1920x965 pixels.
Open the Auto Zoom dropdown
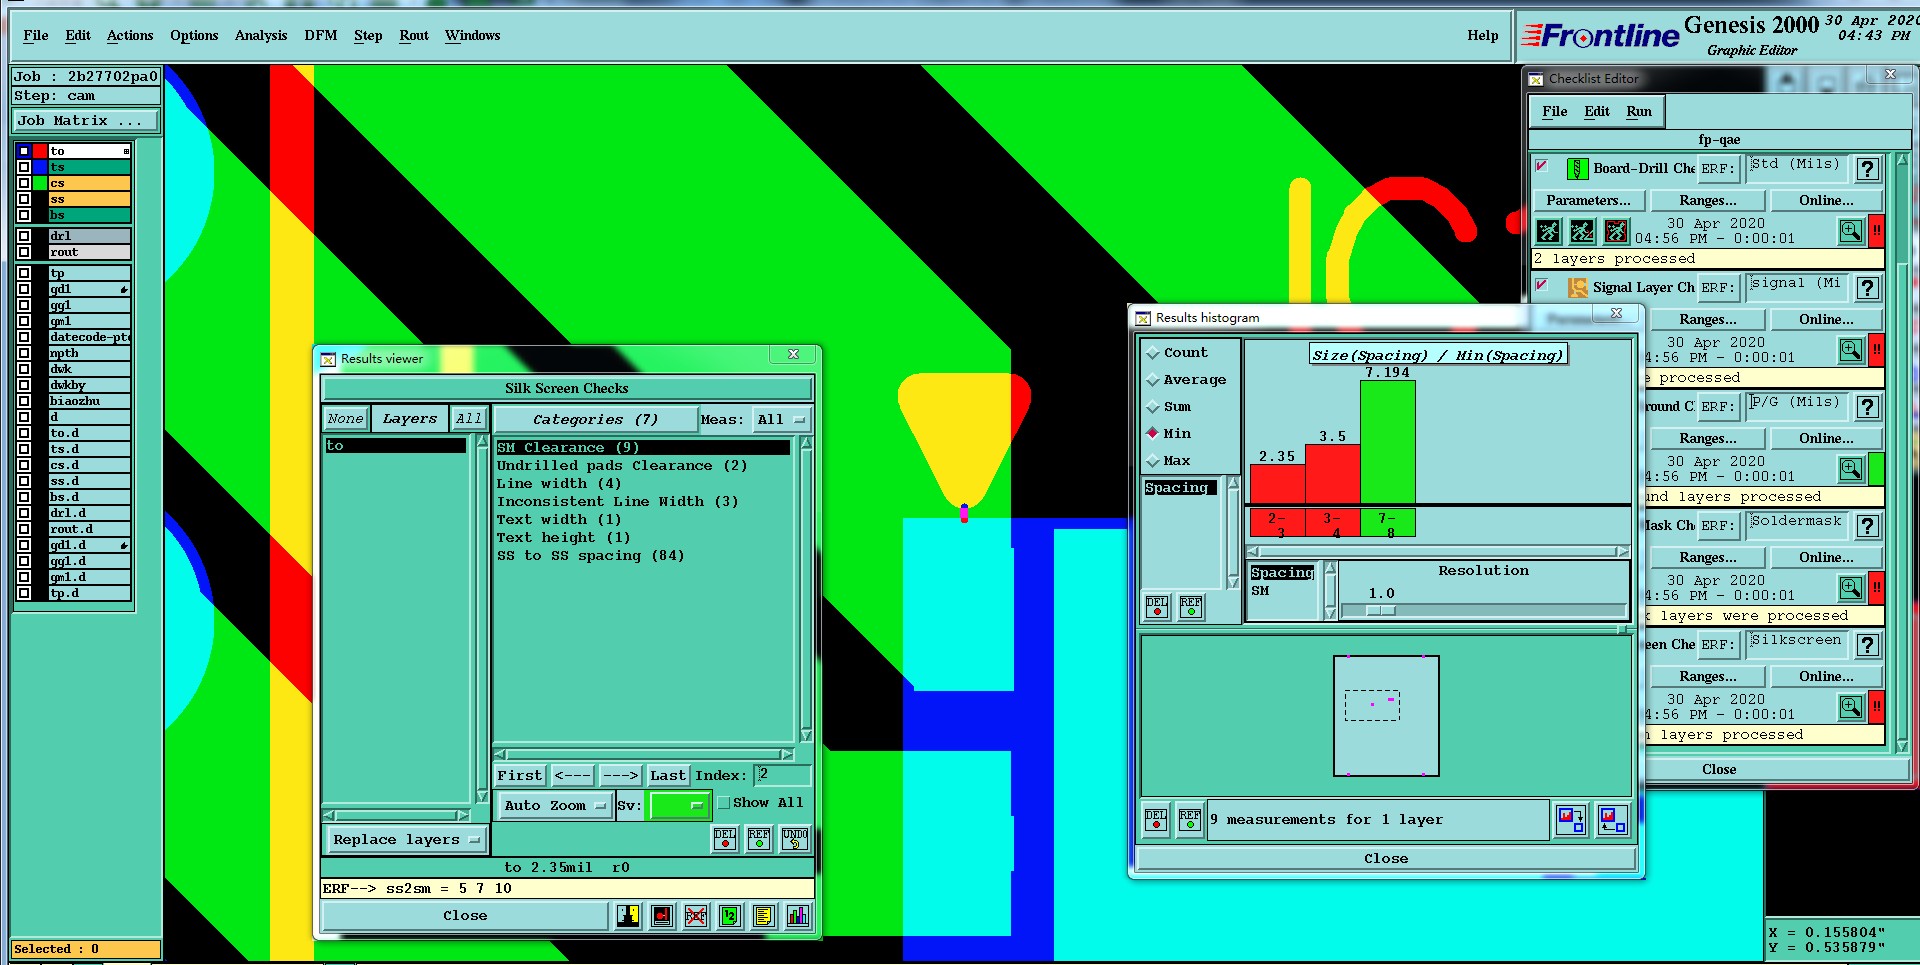(555, 805)
